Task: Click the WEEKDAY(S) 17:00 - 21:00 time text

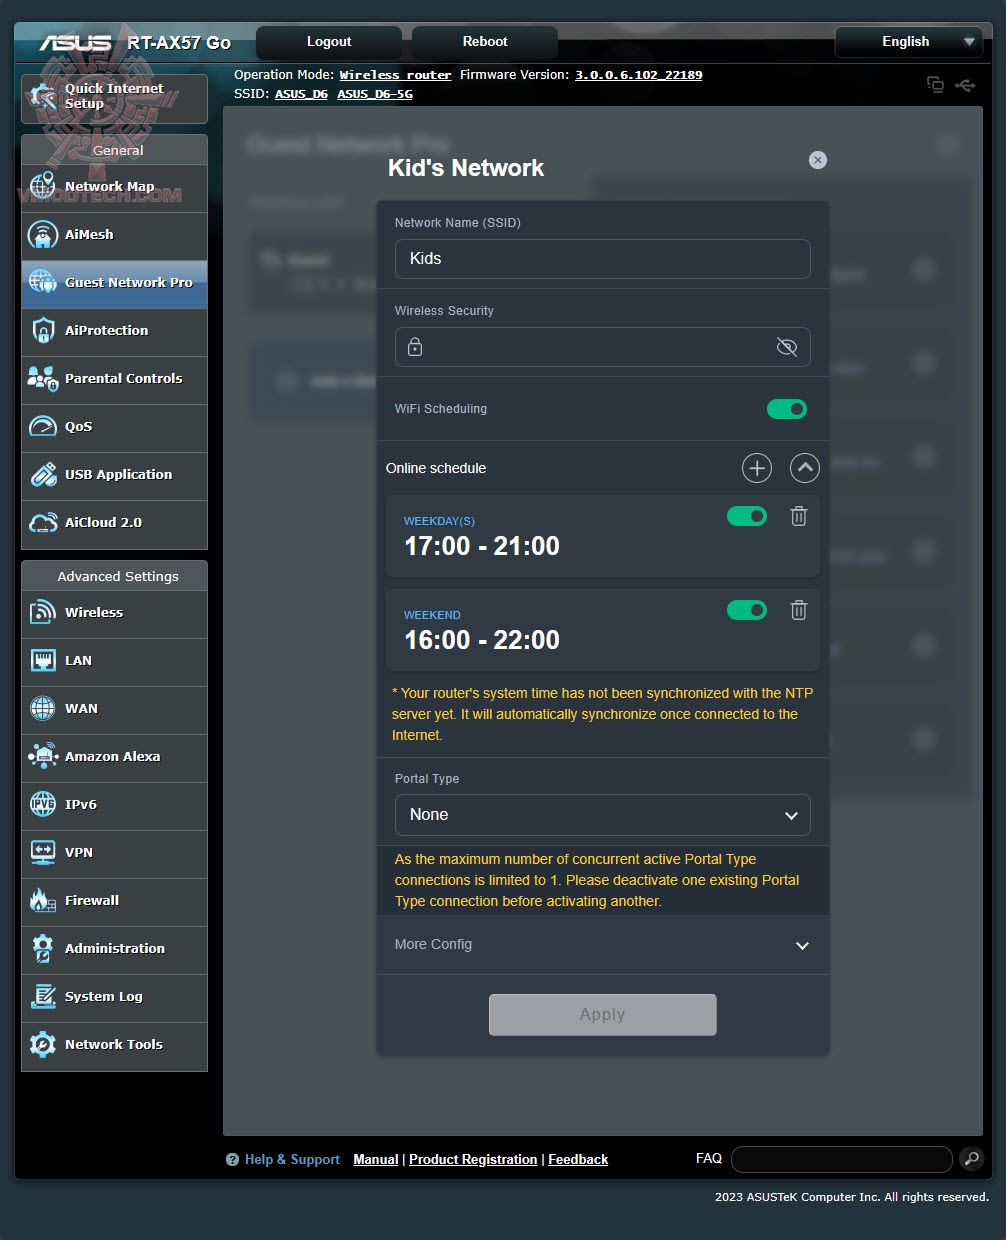Action: [482, 546]
